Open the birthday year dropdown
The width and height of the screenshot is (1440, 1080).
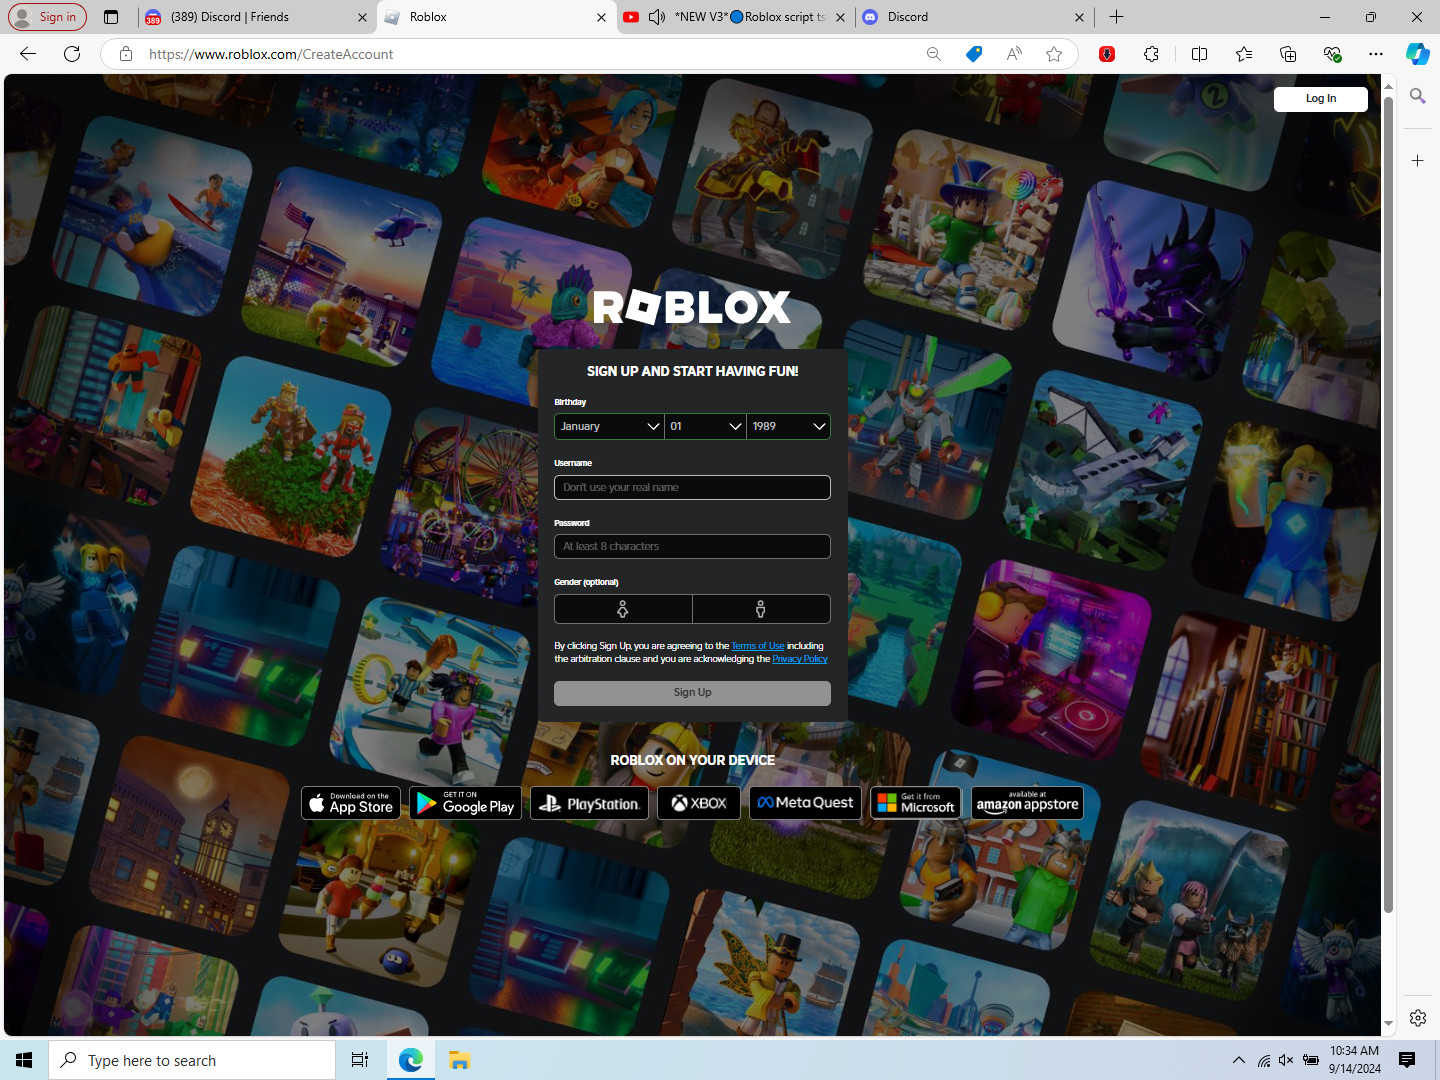pyautogui.click(x=788, y=426)
